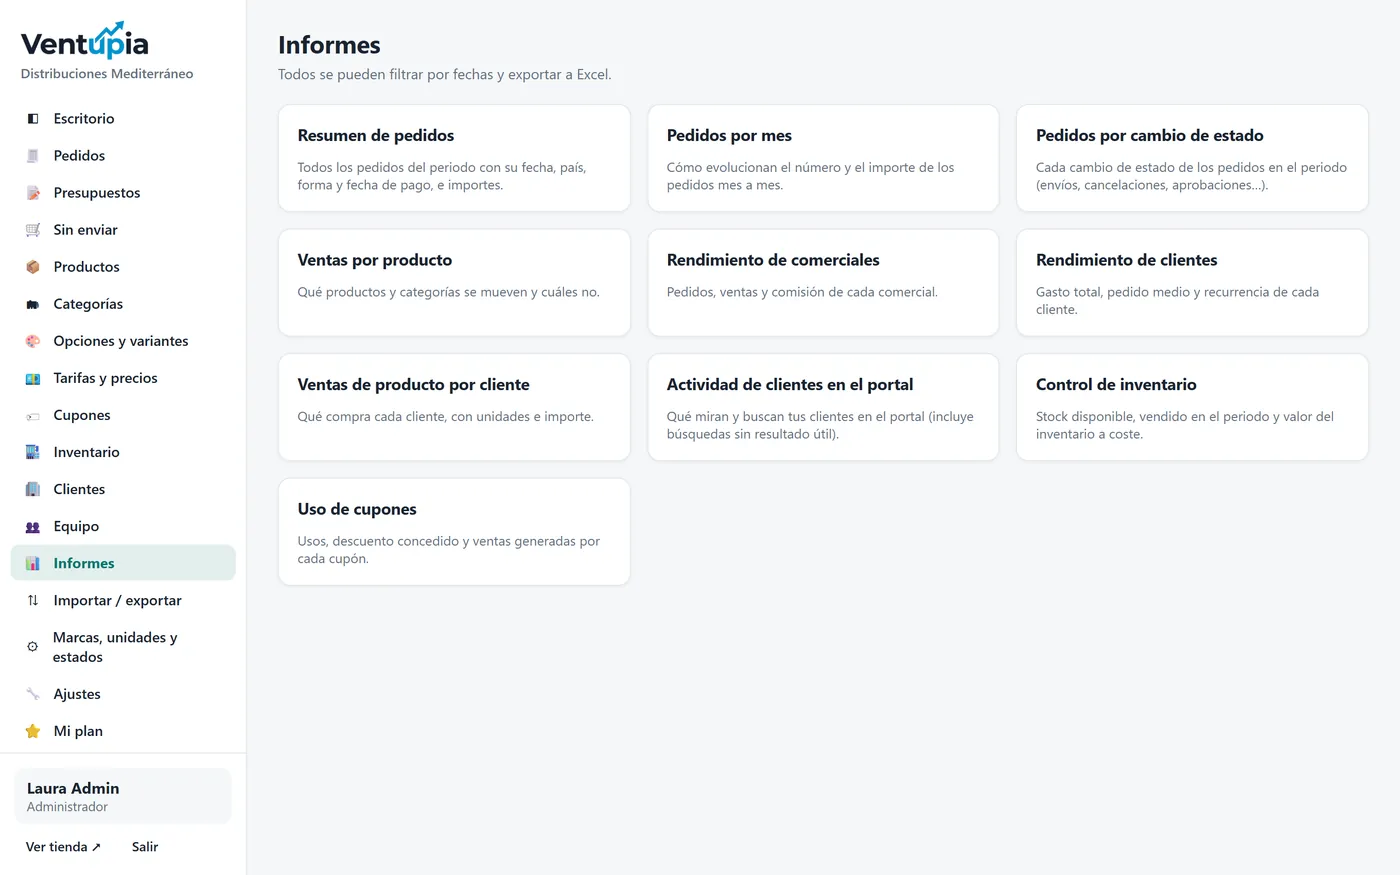Viewport: 1400px width, 875px height.
Task: Open the Uso de cupones report card
Action: click(x=454, y=532)
